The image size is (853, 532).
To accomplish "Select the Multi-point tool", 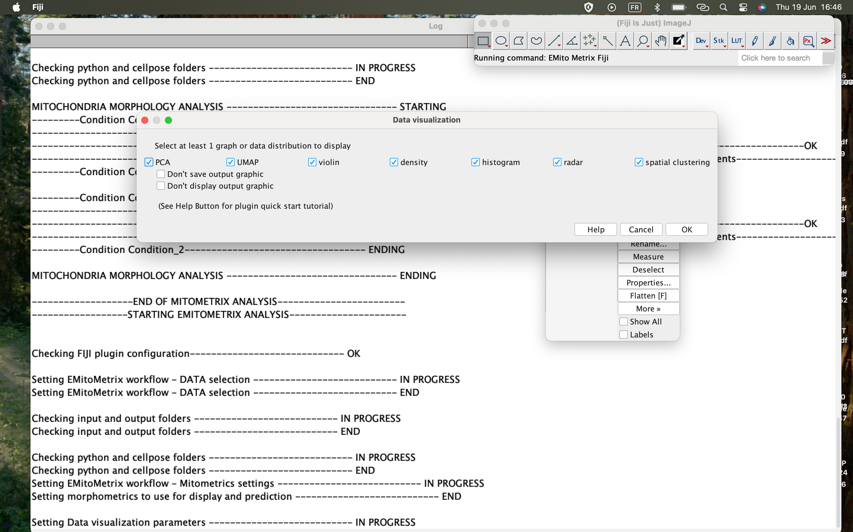I will coord(590,41).
